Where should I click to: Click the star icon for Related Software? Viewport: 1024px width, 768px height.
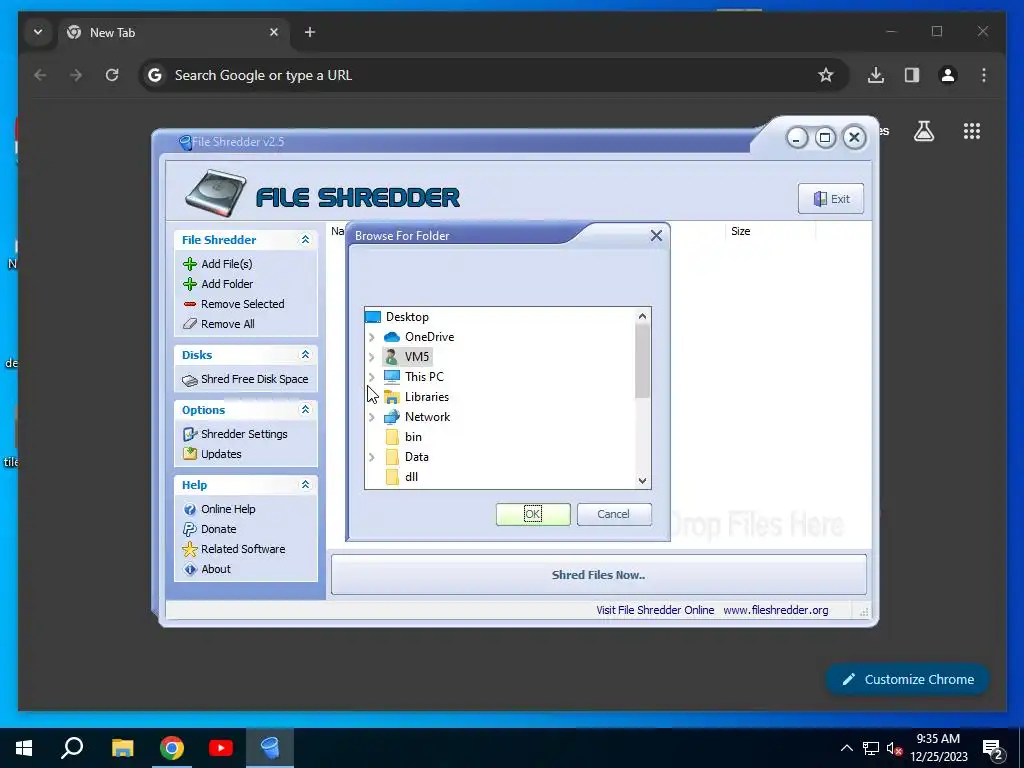click(189, 549)
